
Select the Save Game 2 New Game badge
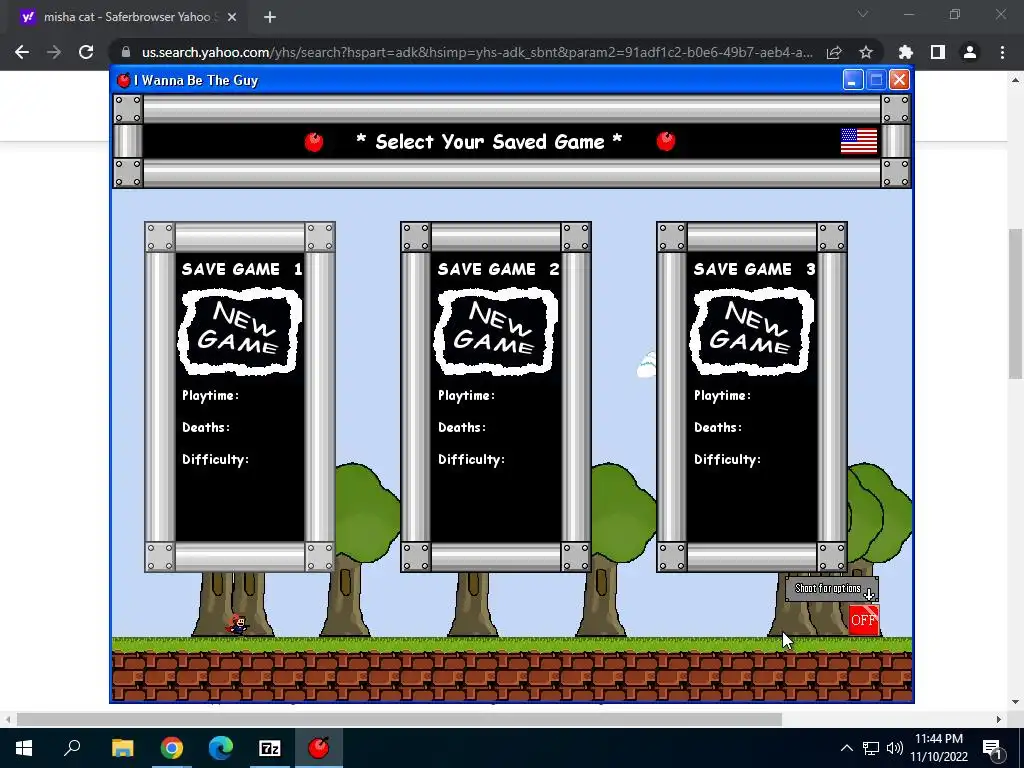(496, 331)
